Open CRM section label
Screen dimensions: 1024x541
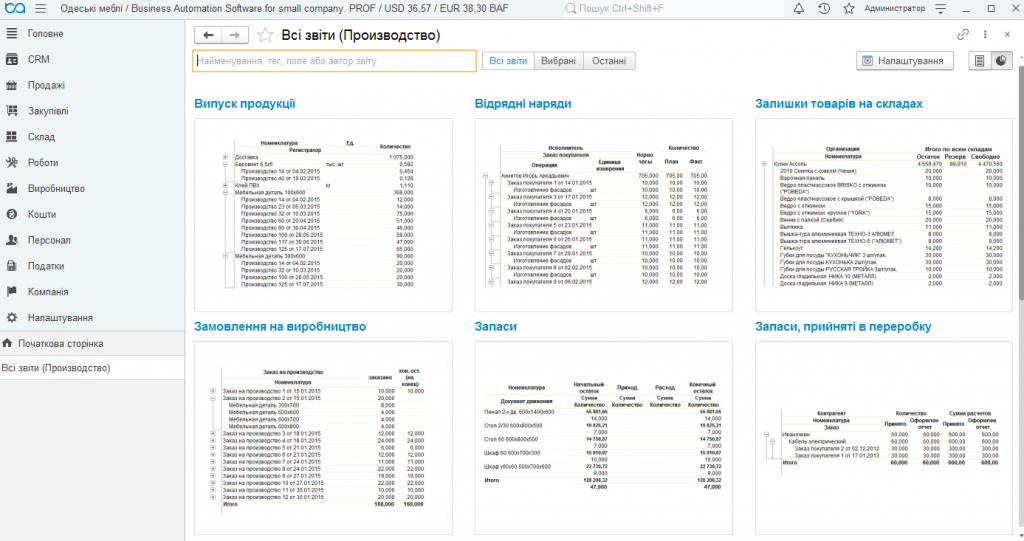coord(39,59)
